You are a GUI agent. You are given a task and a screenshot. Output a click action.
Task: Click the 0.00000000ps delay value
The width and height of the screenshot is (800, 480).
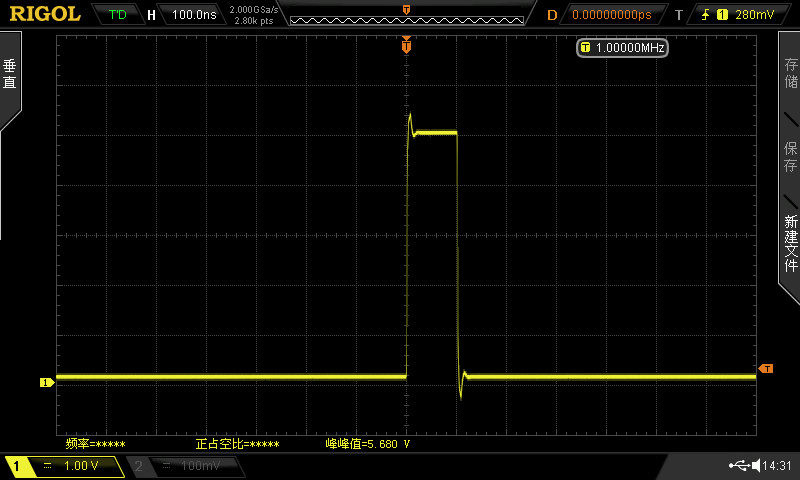pyautogui.click(x=611, y=15)
